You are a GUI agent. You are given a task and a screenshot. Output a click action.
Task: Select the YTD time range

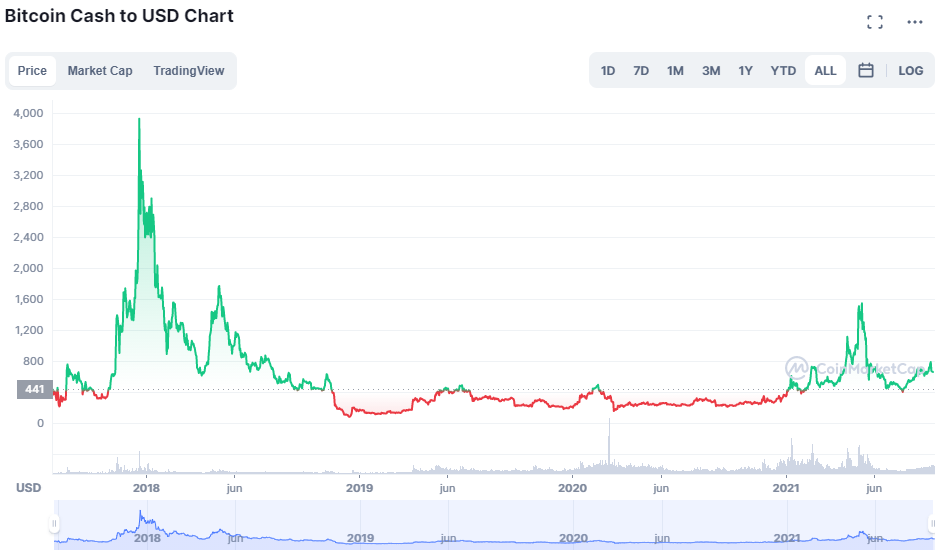pos(783,71)
